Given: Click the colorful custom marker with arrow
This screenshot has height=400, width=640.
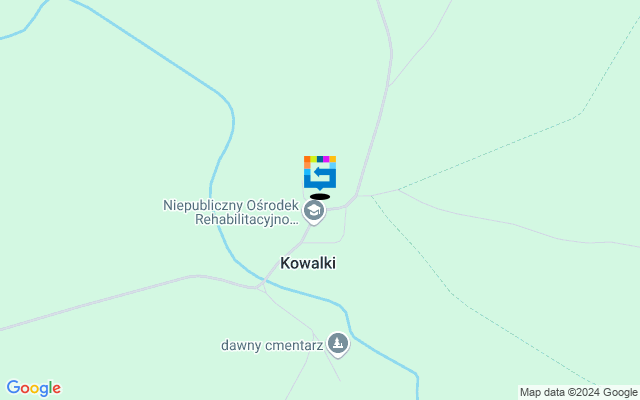Looking at the screenshot, I should pyautogui.click(x=320, y=173).
